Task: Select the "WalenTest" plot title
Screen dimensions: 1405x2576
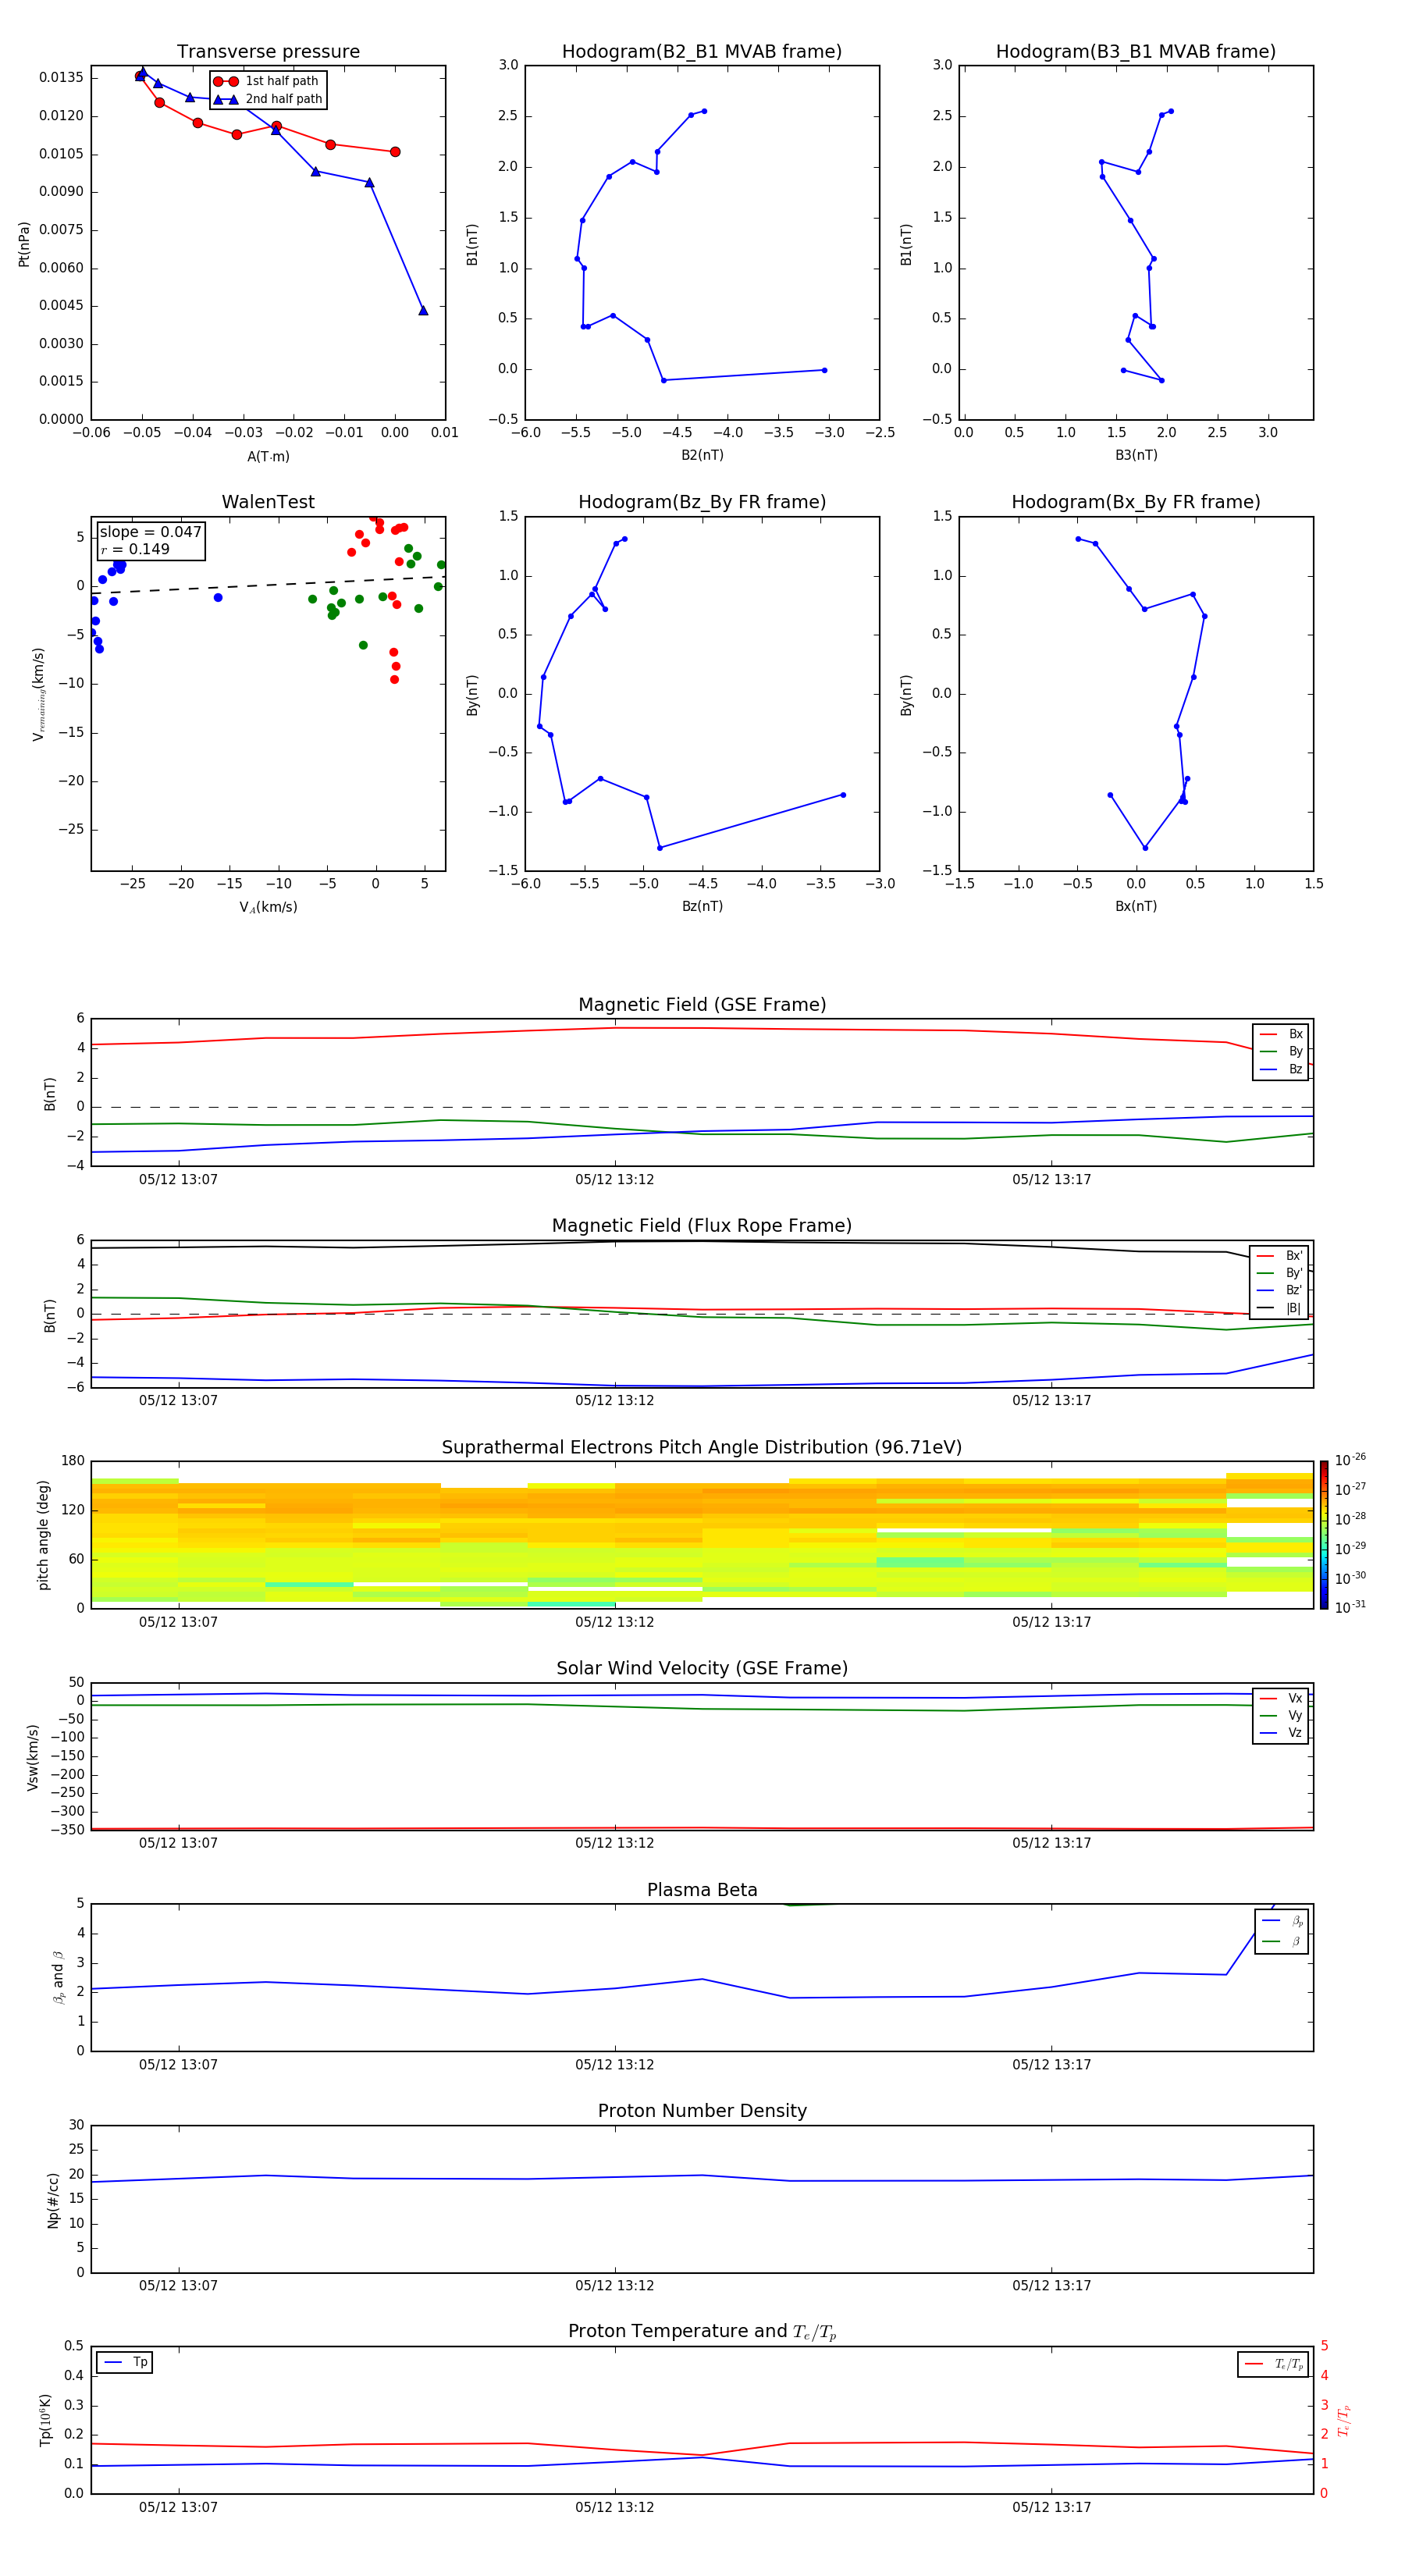Action: (268, 502)
